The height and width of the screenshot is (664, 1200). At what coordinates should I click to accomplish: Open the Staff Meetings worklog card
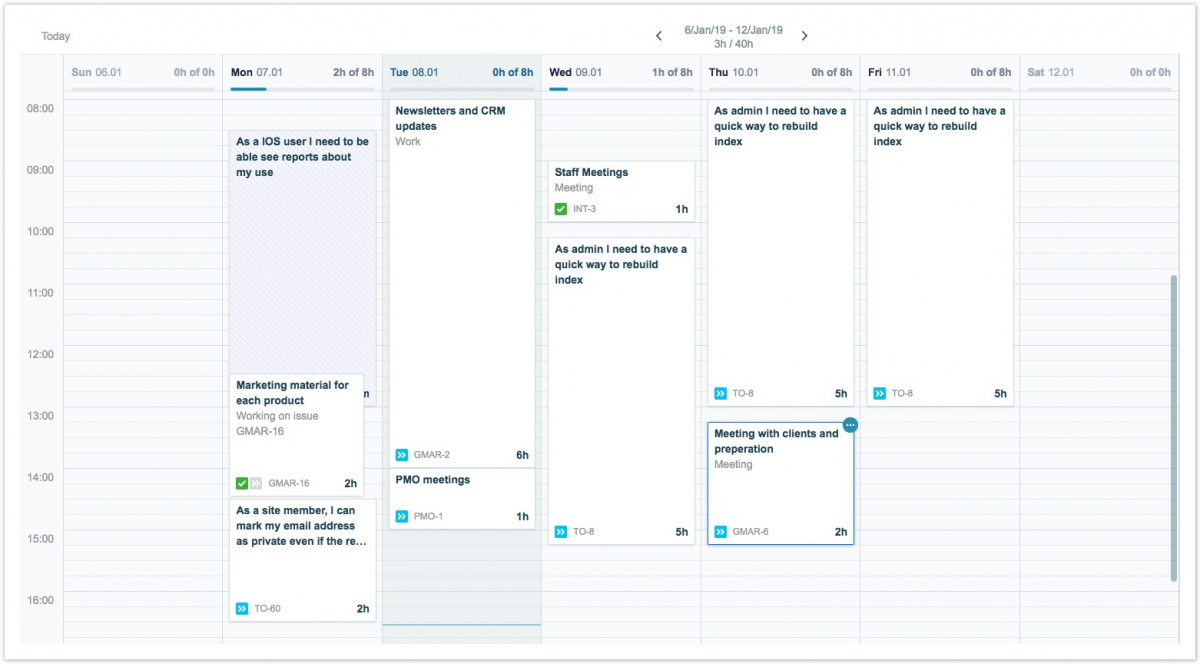620,180
